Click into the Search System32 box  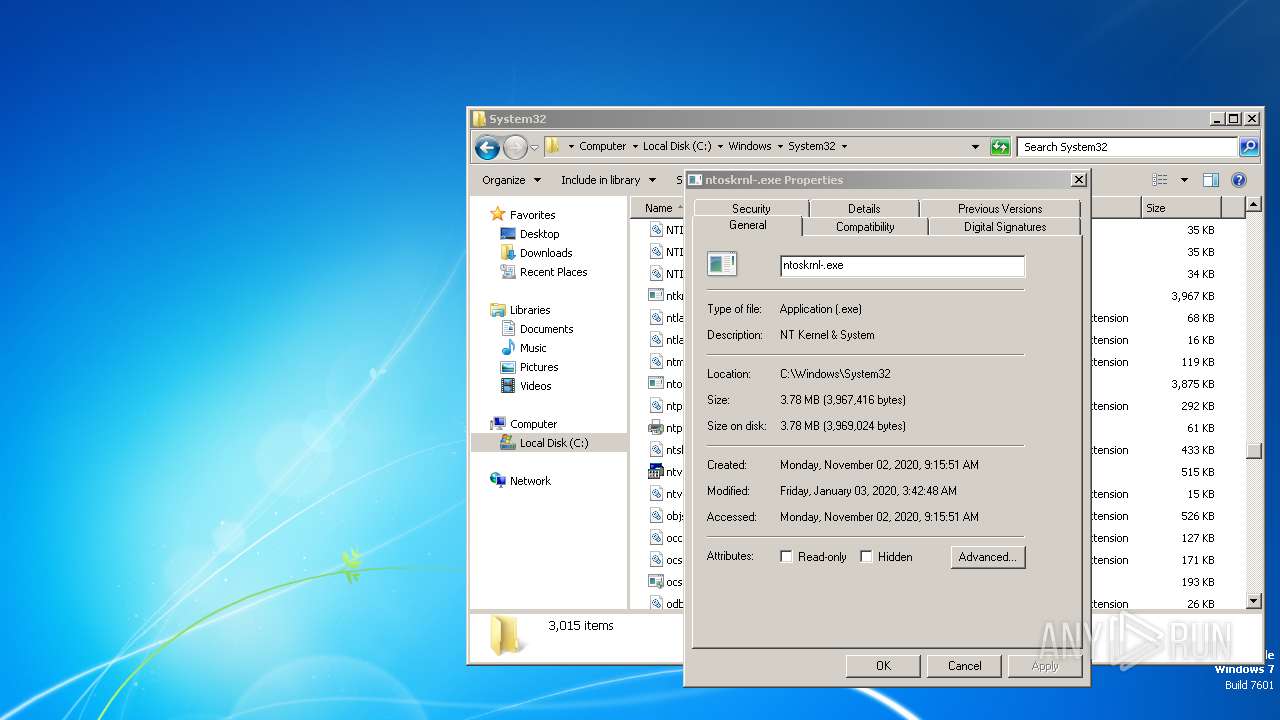point(1127,147)
